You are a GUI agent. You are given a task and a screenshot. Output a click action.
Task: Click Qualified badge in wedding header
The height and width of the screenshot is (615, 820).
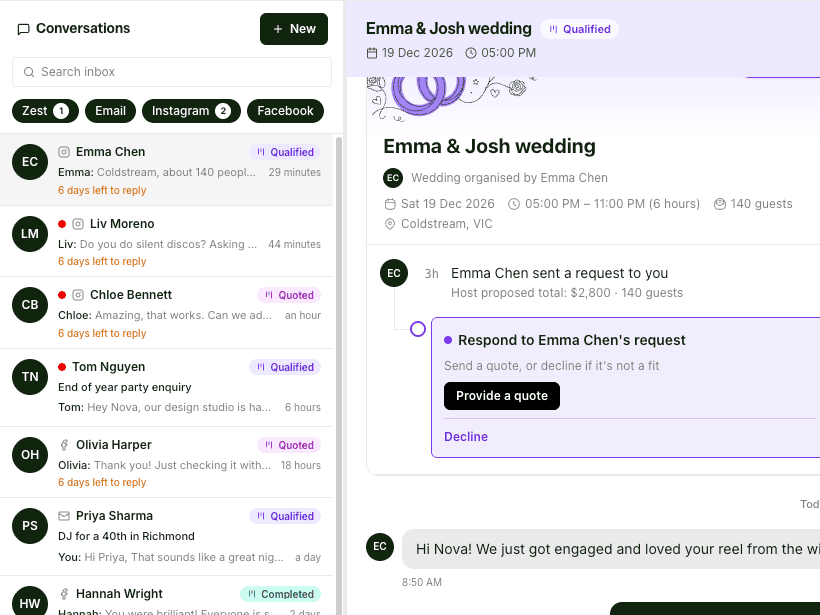[x=579, y=29]
